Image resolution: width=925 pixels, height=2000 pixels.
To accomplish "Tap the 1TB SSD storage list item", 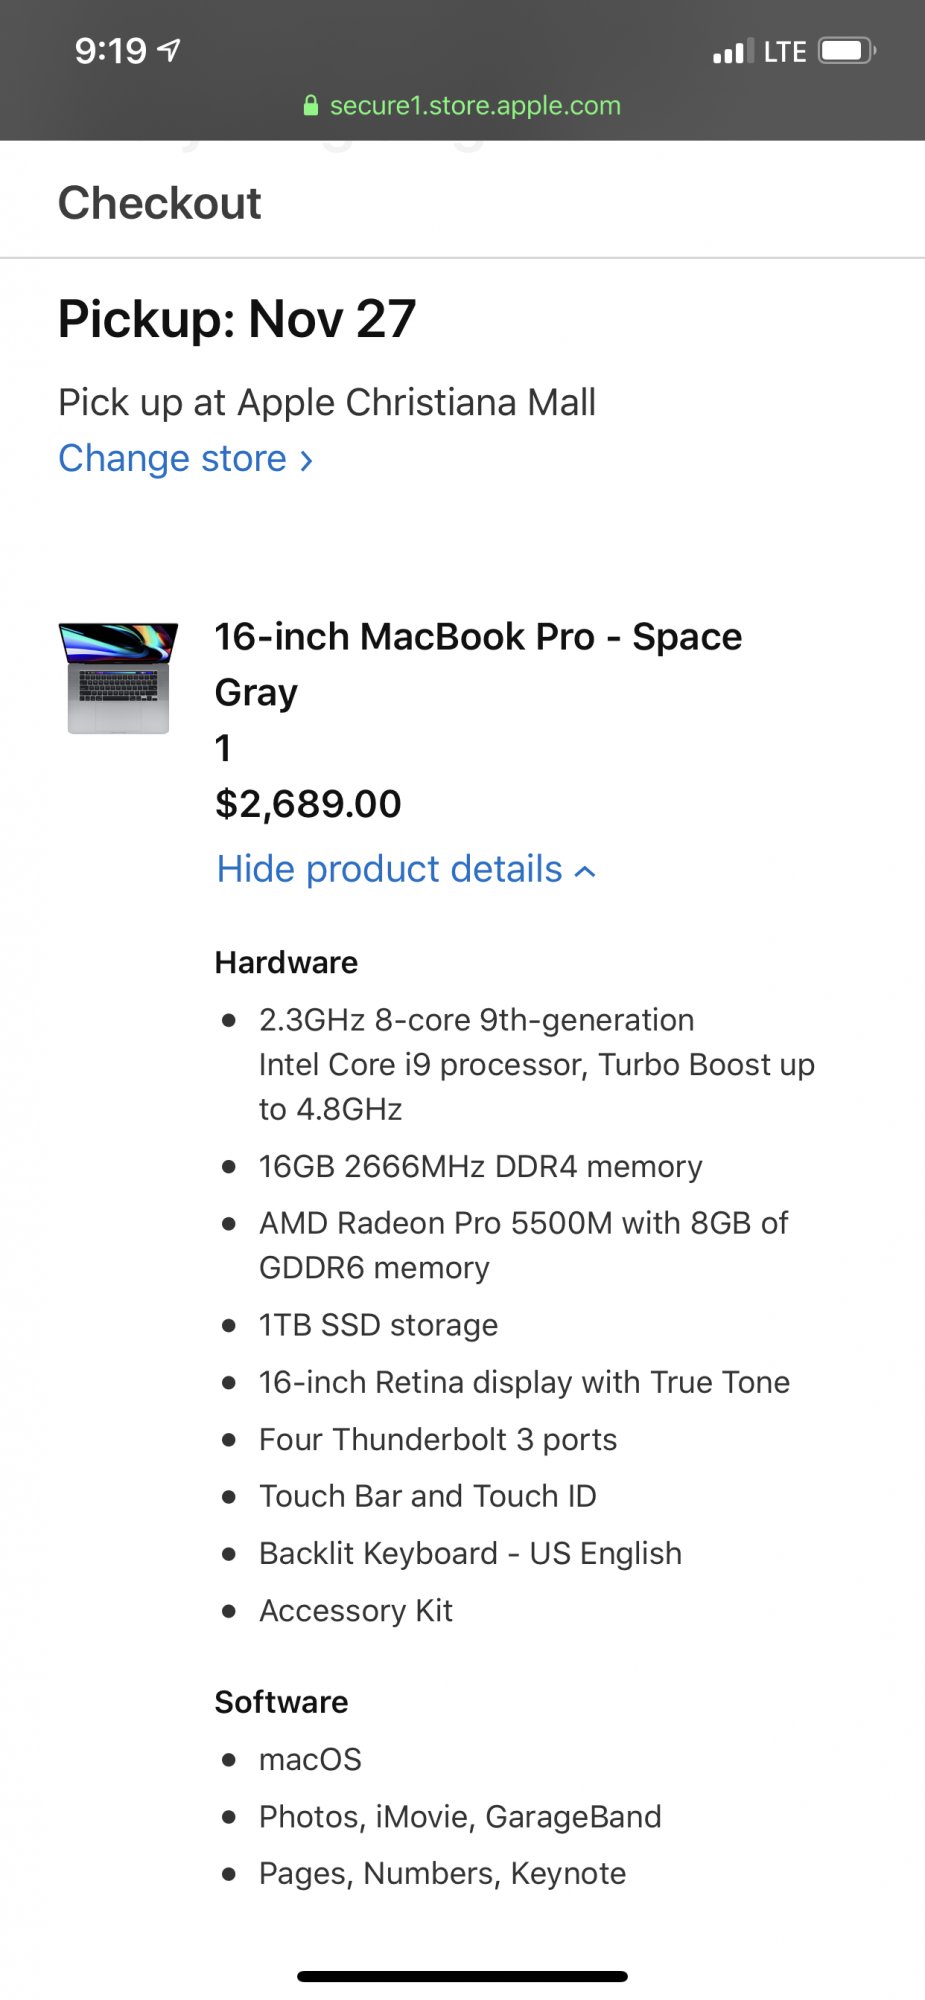I will (378, 1325).
